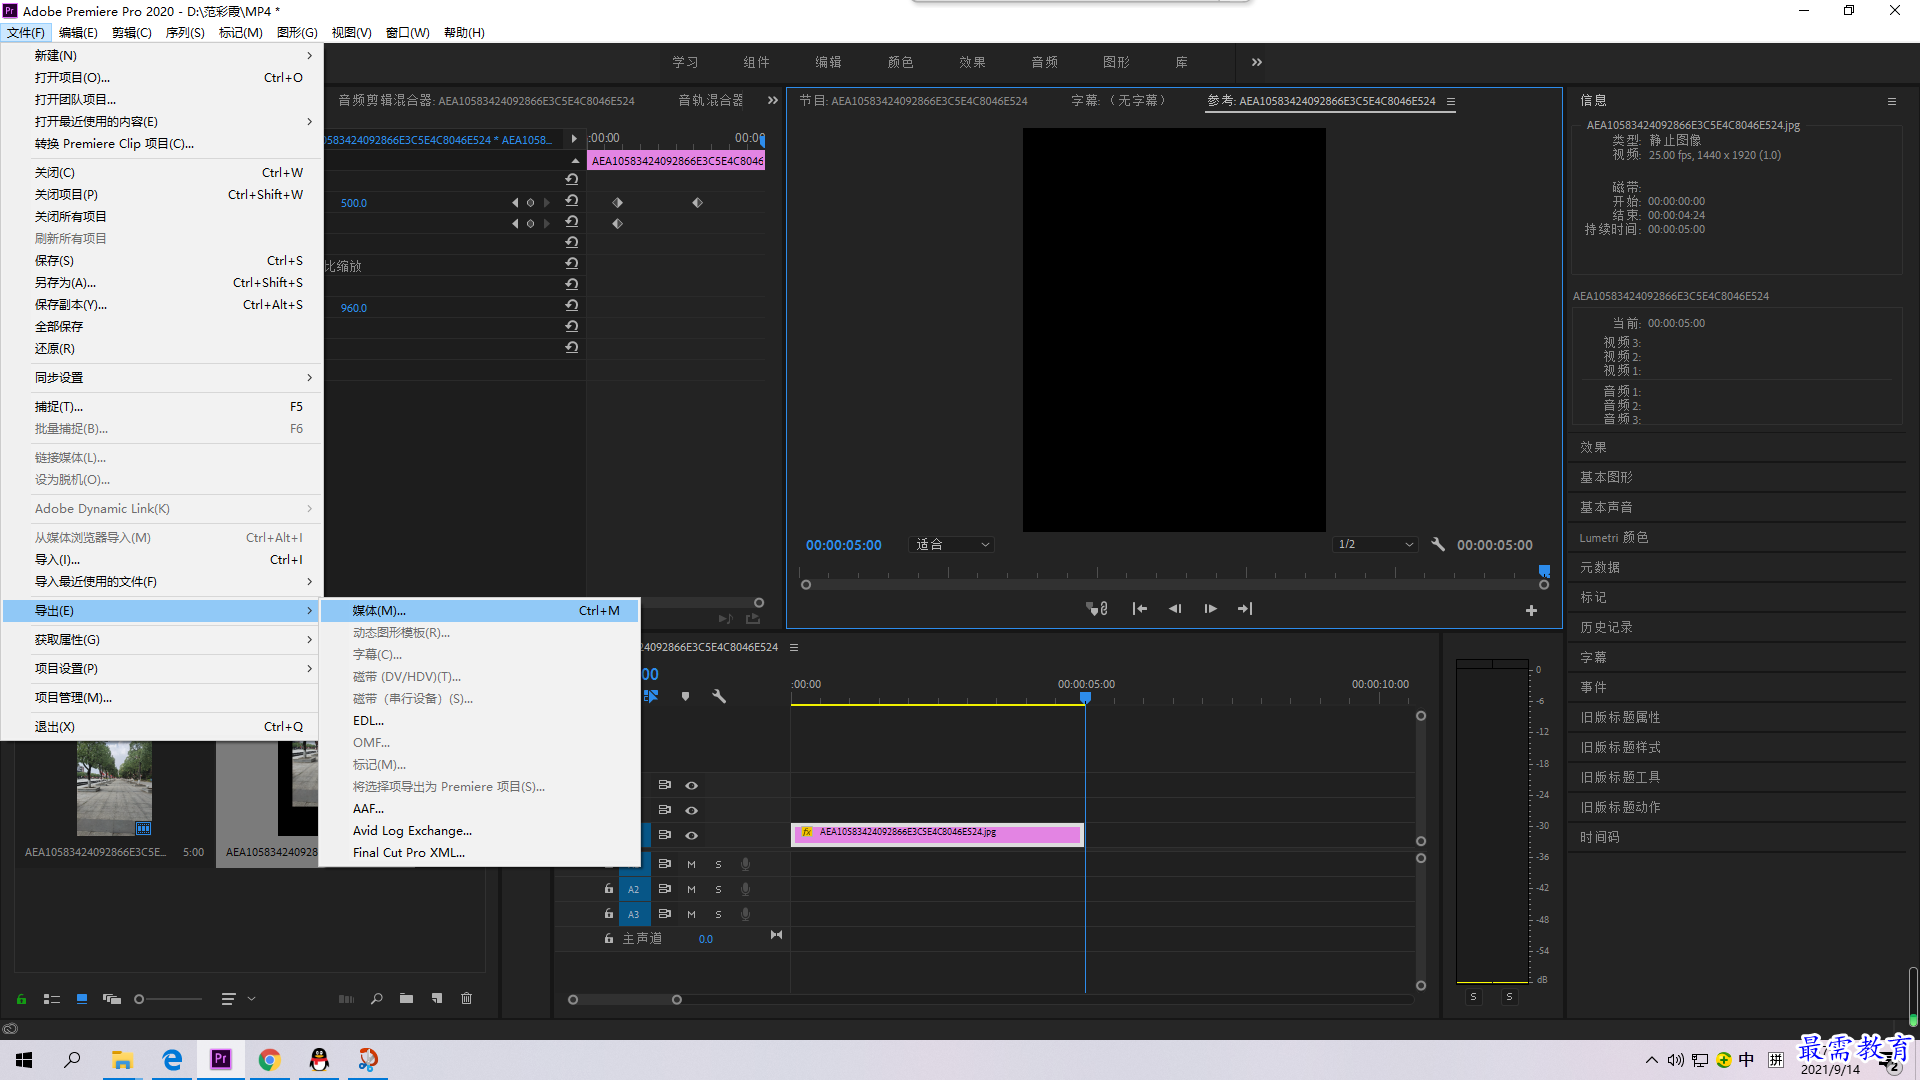
Task: Open the 编辑(E) menu in menu bar
Action: pos(78,32)
